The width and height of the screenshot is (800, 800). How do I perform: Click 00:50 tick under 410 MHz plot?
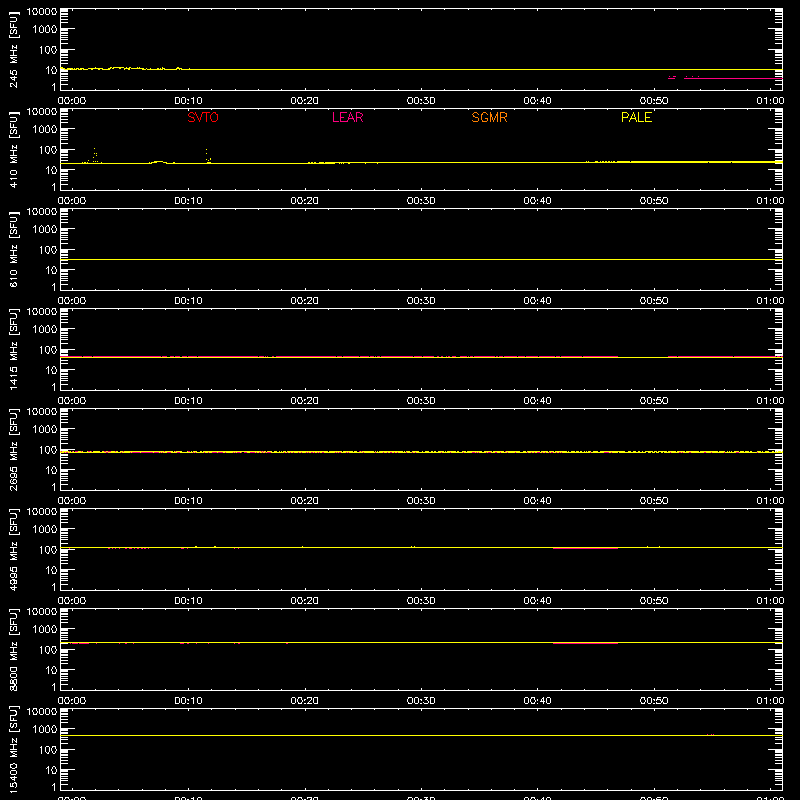point(654,201)
